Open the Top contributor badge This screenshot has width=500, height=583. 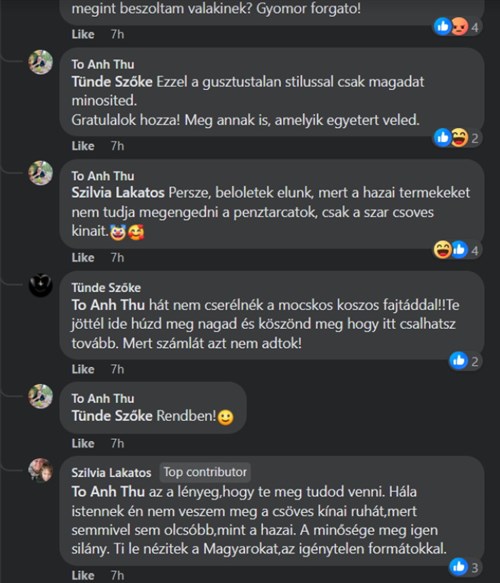(x=205, y=472)
